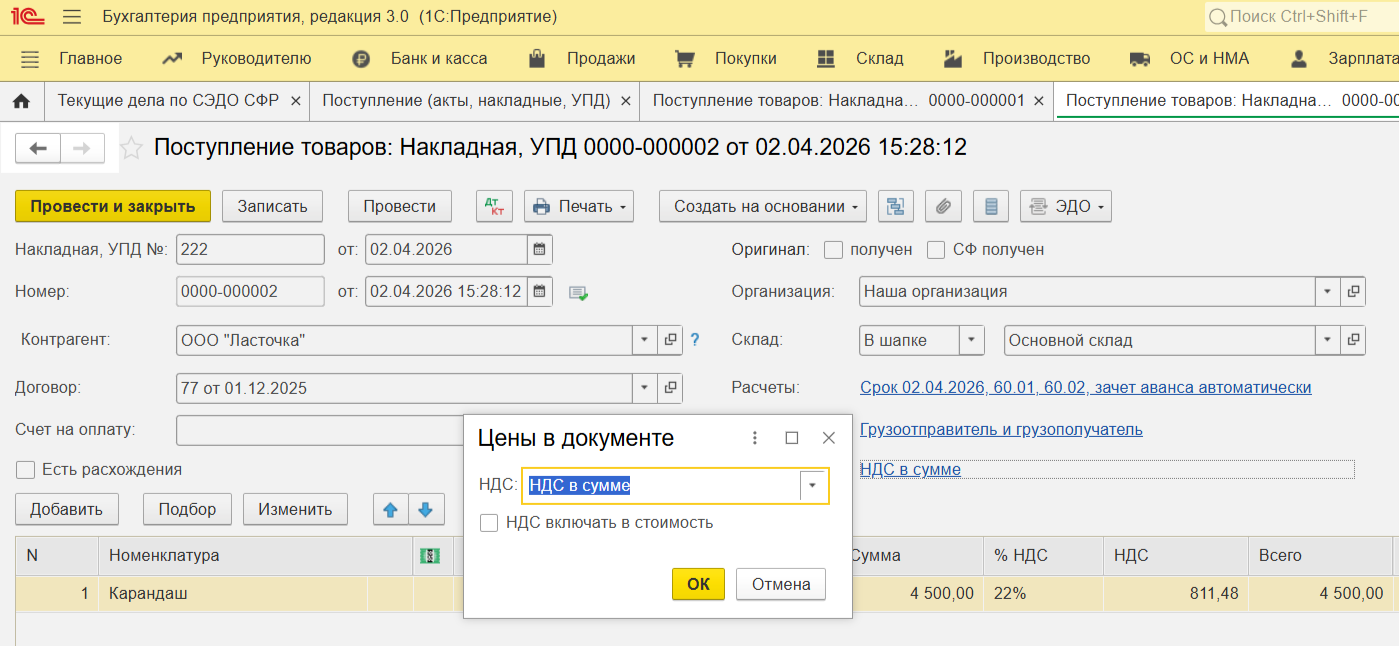The height and width of the screenshot is (646, 1399).
Task: Tick the СФ получен checkbox
Action: tap(936, 249)
